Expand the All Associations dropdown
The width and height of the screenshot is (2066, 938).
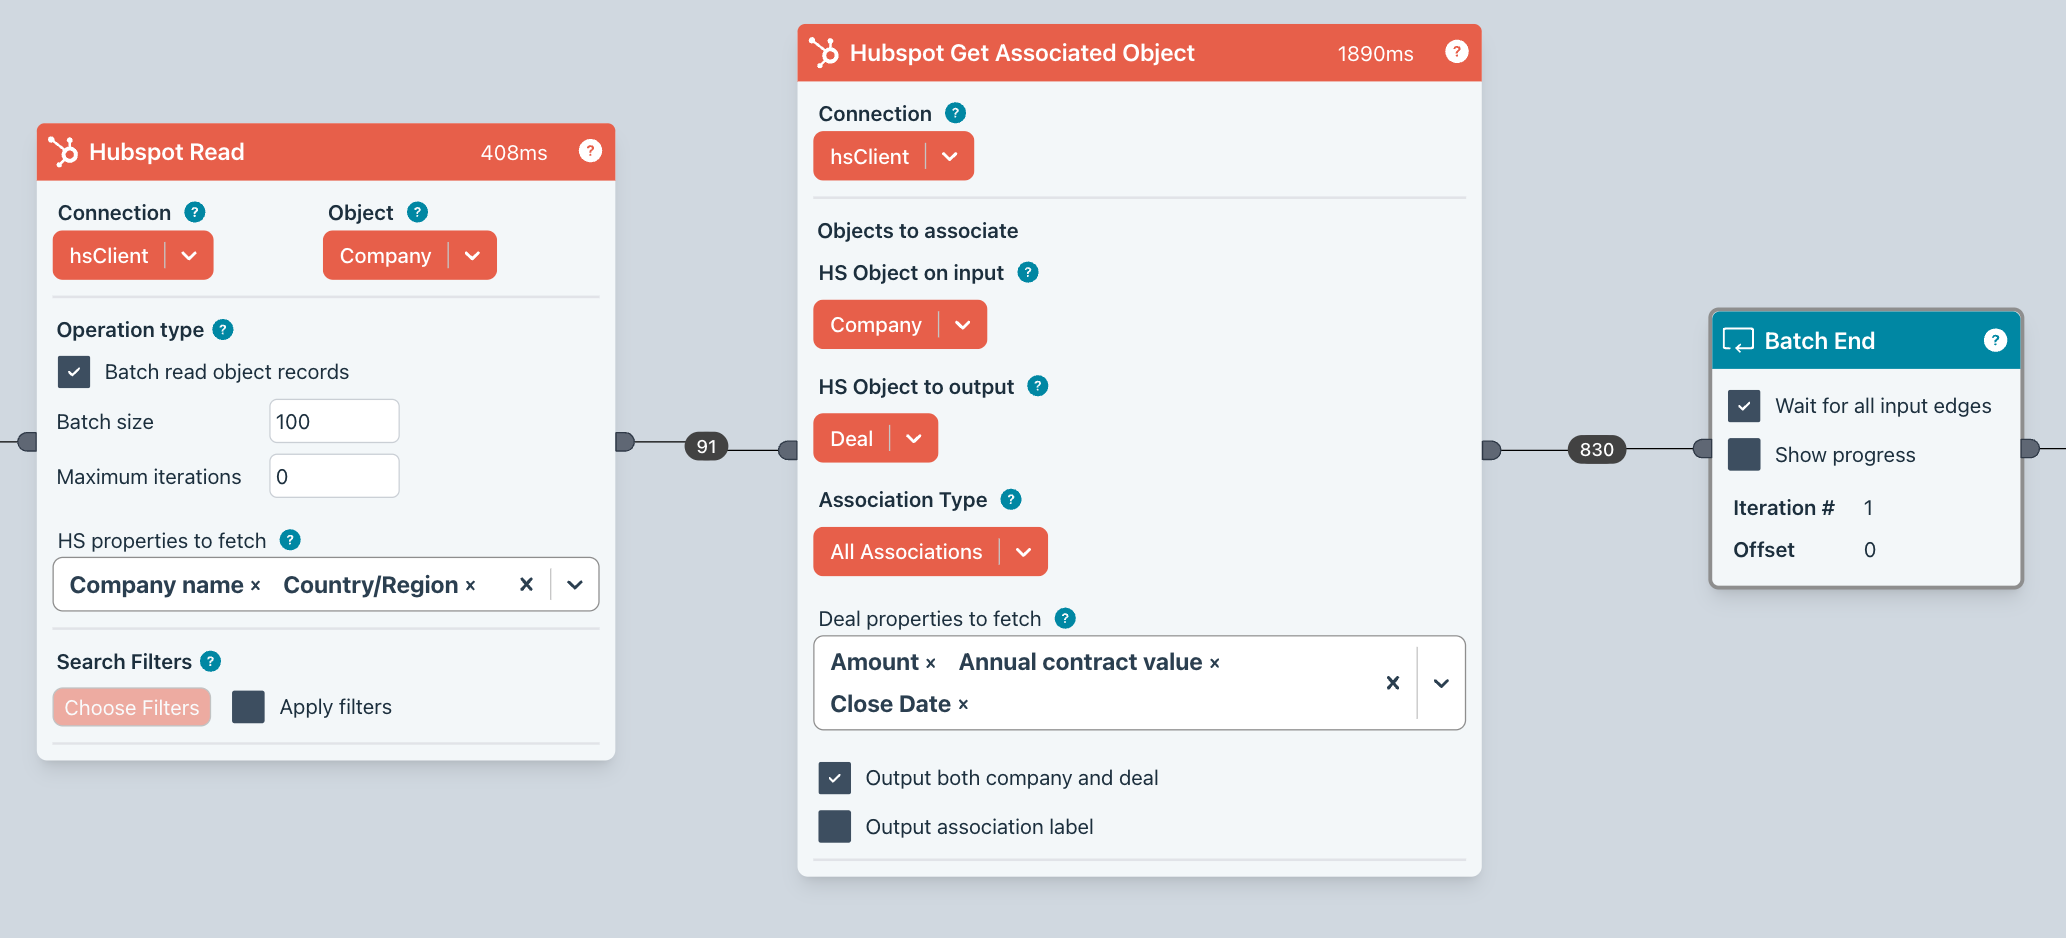pyautogui.click(x=1023, y=552)
